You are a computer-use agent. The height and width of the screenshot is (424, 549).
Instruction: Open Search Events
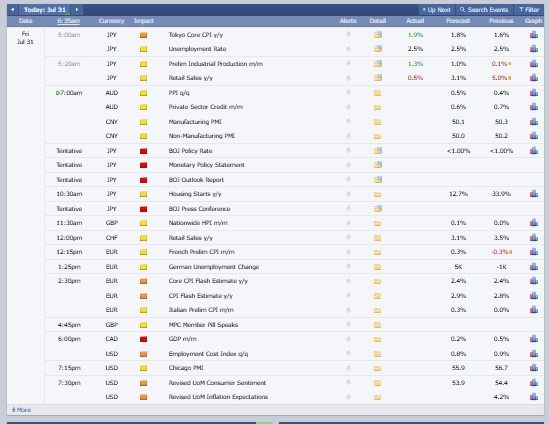click(x=484, y=10)
